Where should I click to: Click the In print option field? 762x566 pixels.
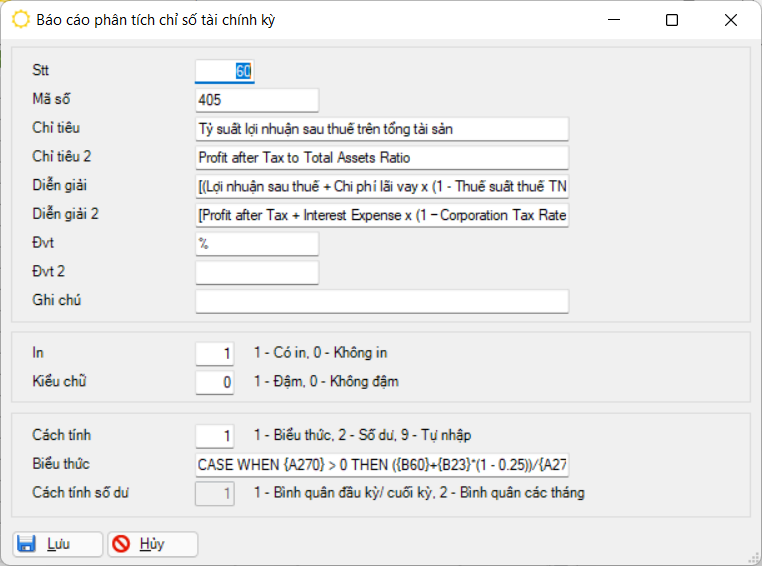click(x=214, y=354)
